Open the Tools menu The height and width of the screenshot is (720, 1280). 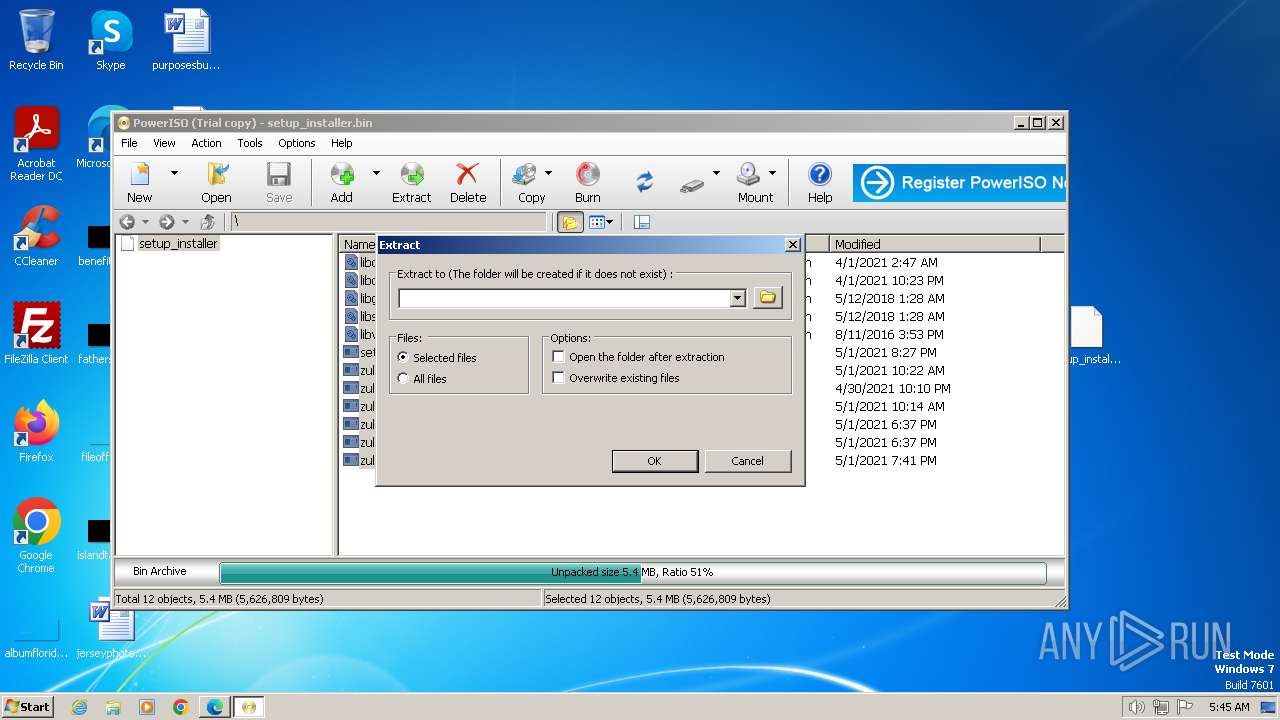(250, 143)
